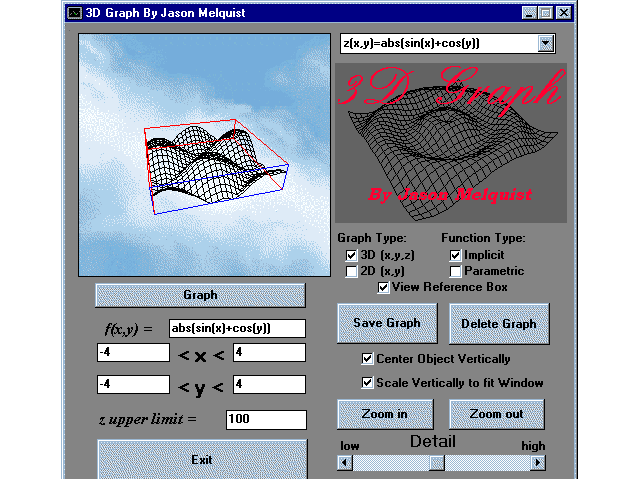Click the Graph button

point(200,295)
